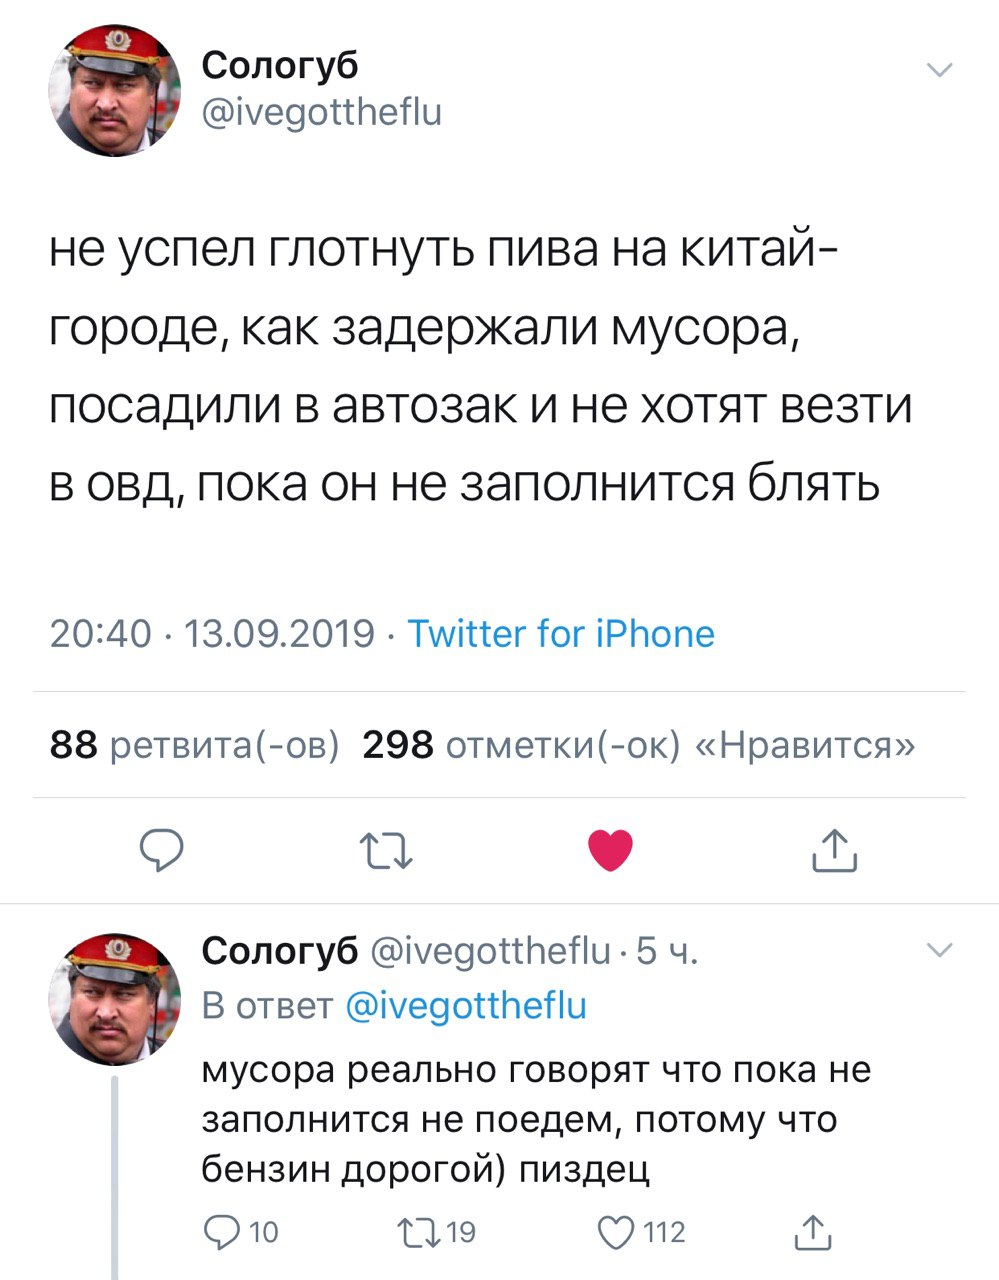Open @ivegottheflu link after 'В ответ'

tap(465, 1005)
